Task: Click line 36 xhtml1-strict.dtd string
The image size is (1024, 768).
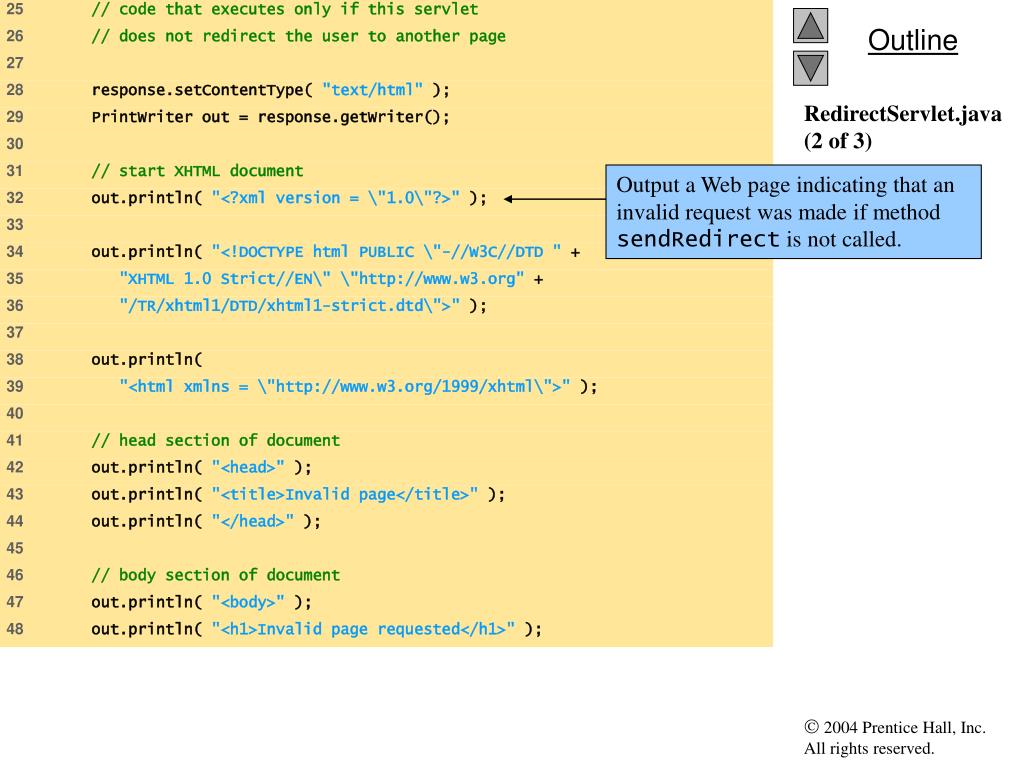Action: point(289,306)
